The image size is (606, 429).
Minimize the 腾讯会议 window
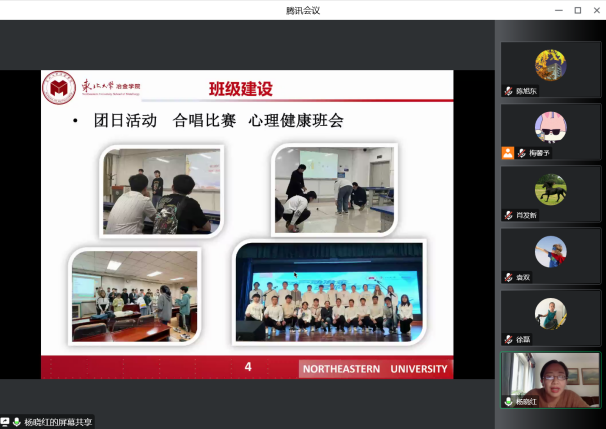(x=556, y=10)
